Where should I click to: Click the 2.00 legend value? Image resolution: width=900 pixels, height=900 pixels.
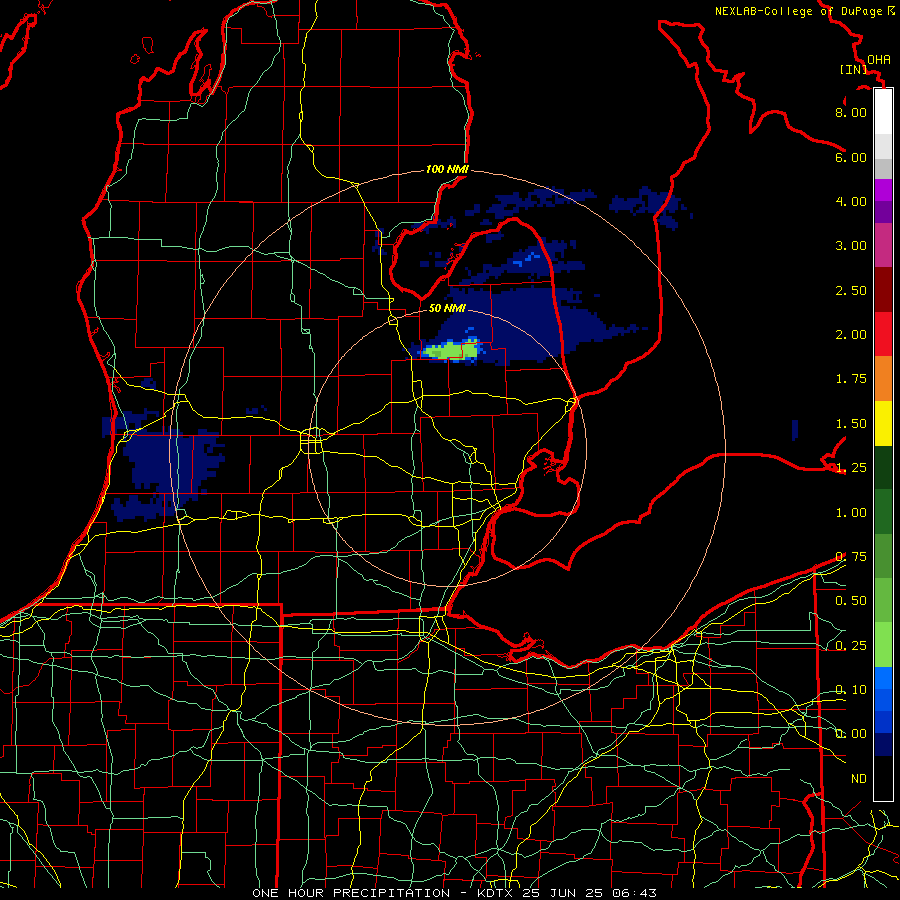(x=851, y=335)
